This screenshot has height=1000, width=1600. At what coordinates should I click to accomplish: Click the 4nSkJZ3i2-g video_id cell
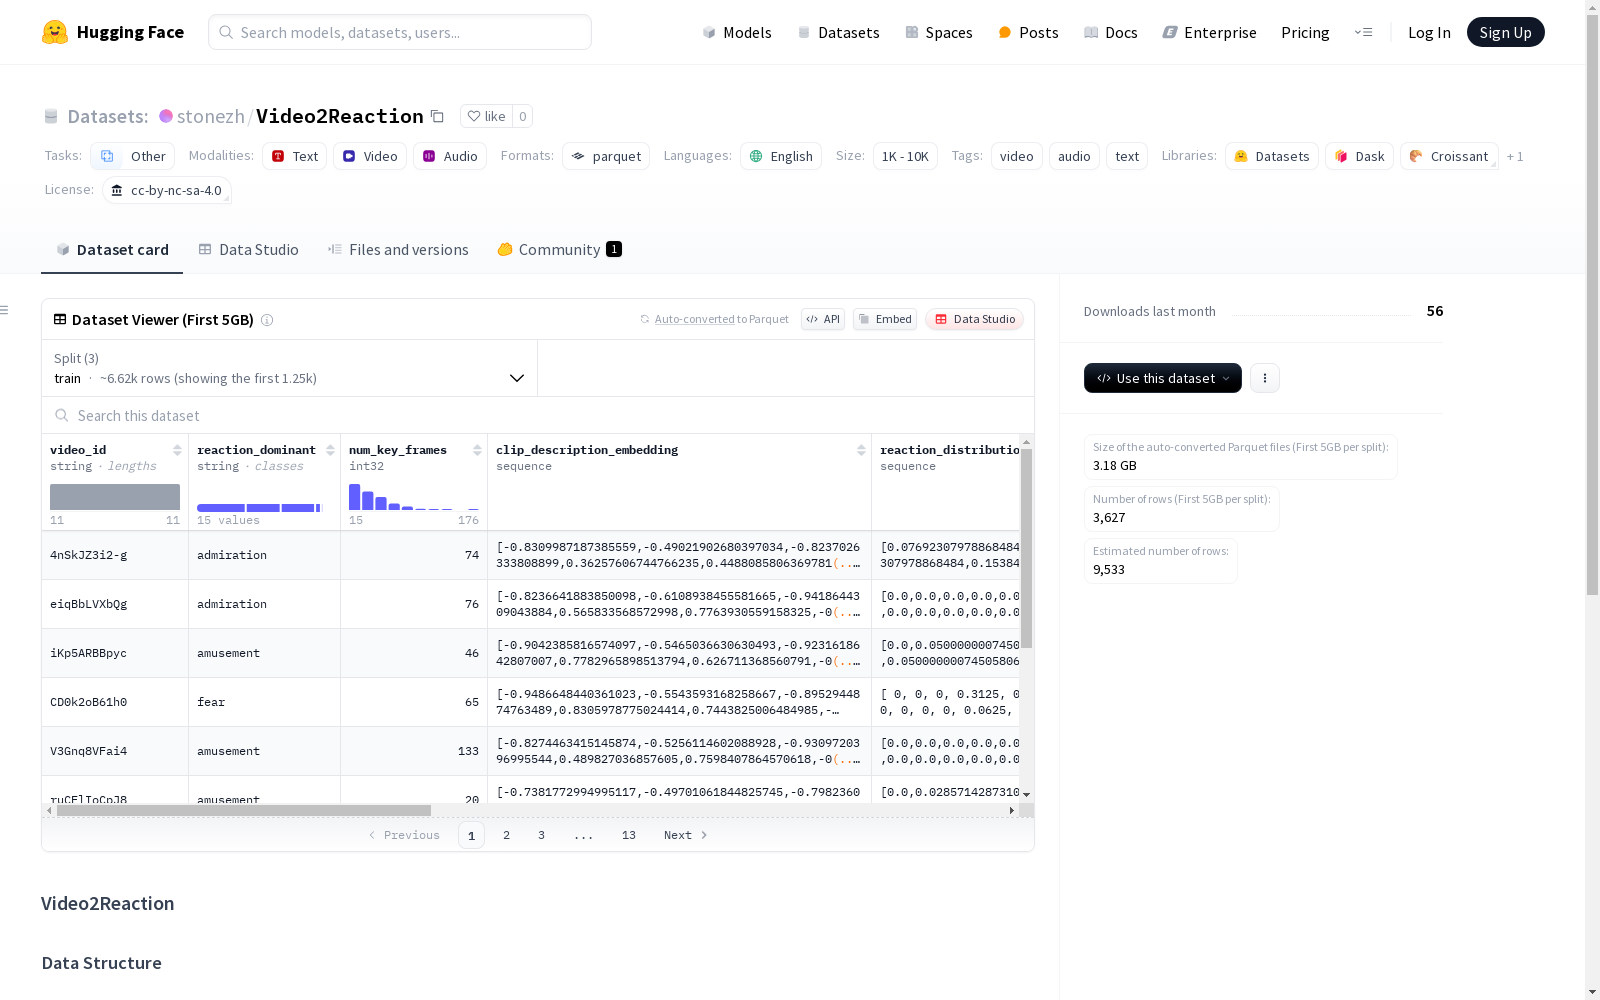coord(115,555)
